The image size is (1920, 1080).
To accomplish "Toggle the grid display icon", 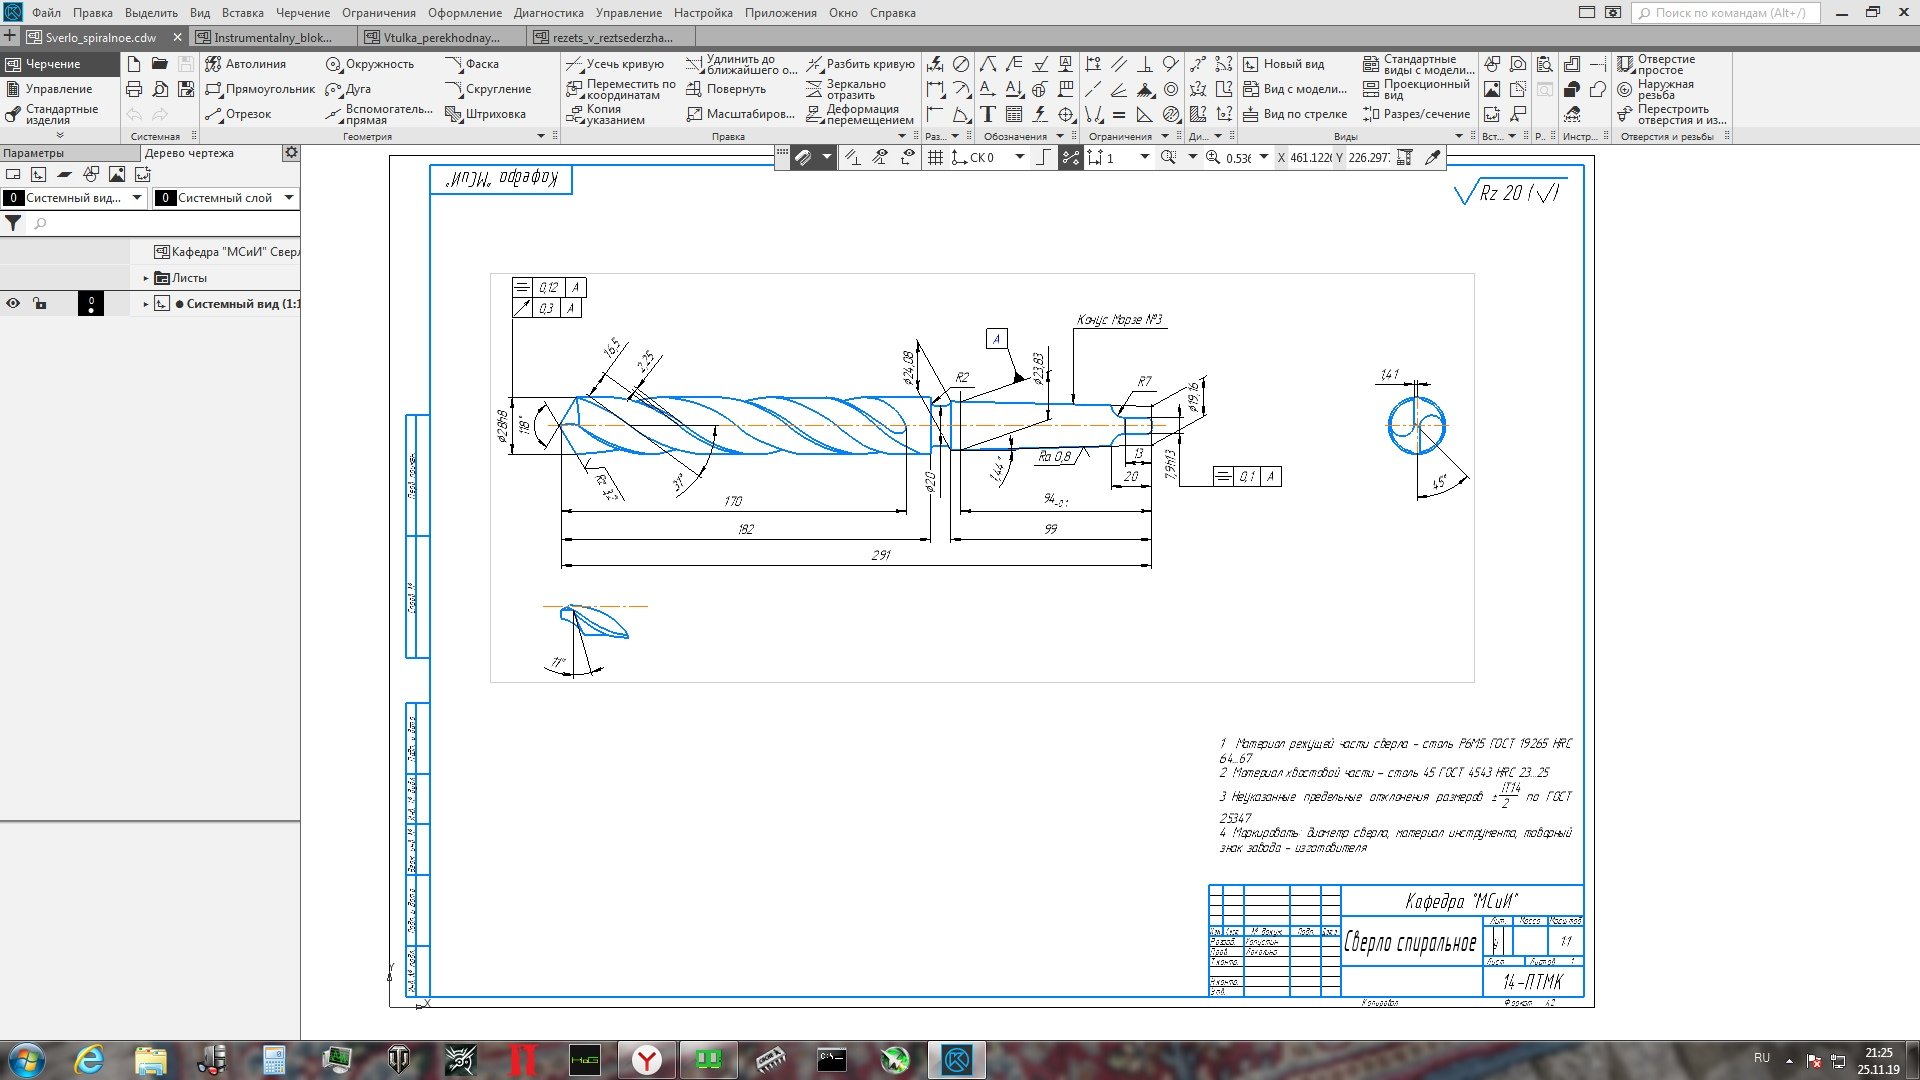I will [935, 158].
